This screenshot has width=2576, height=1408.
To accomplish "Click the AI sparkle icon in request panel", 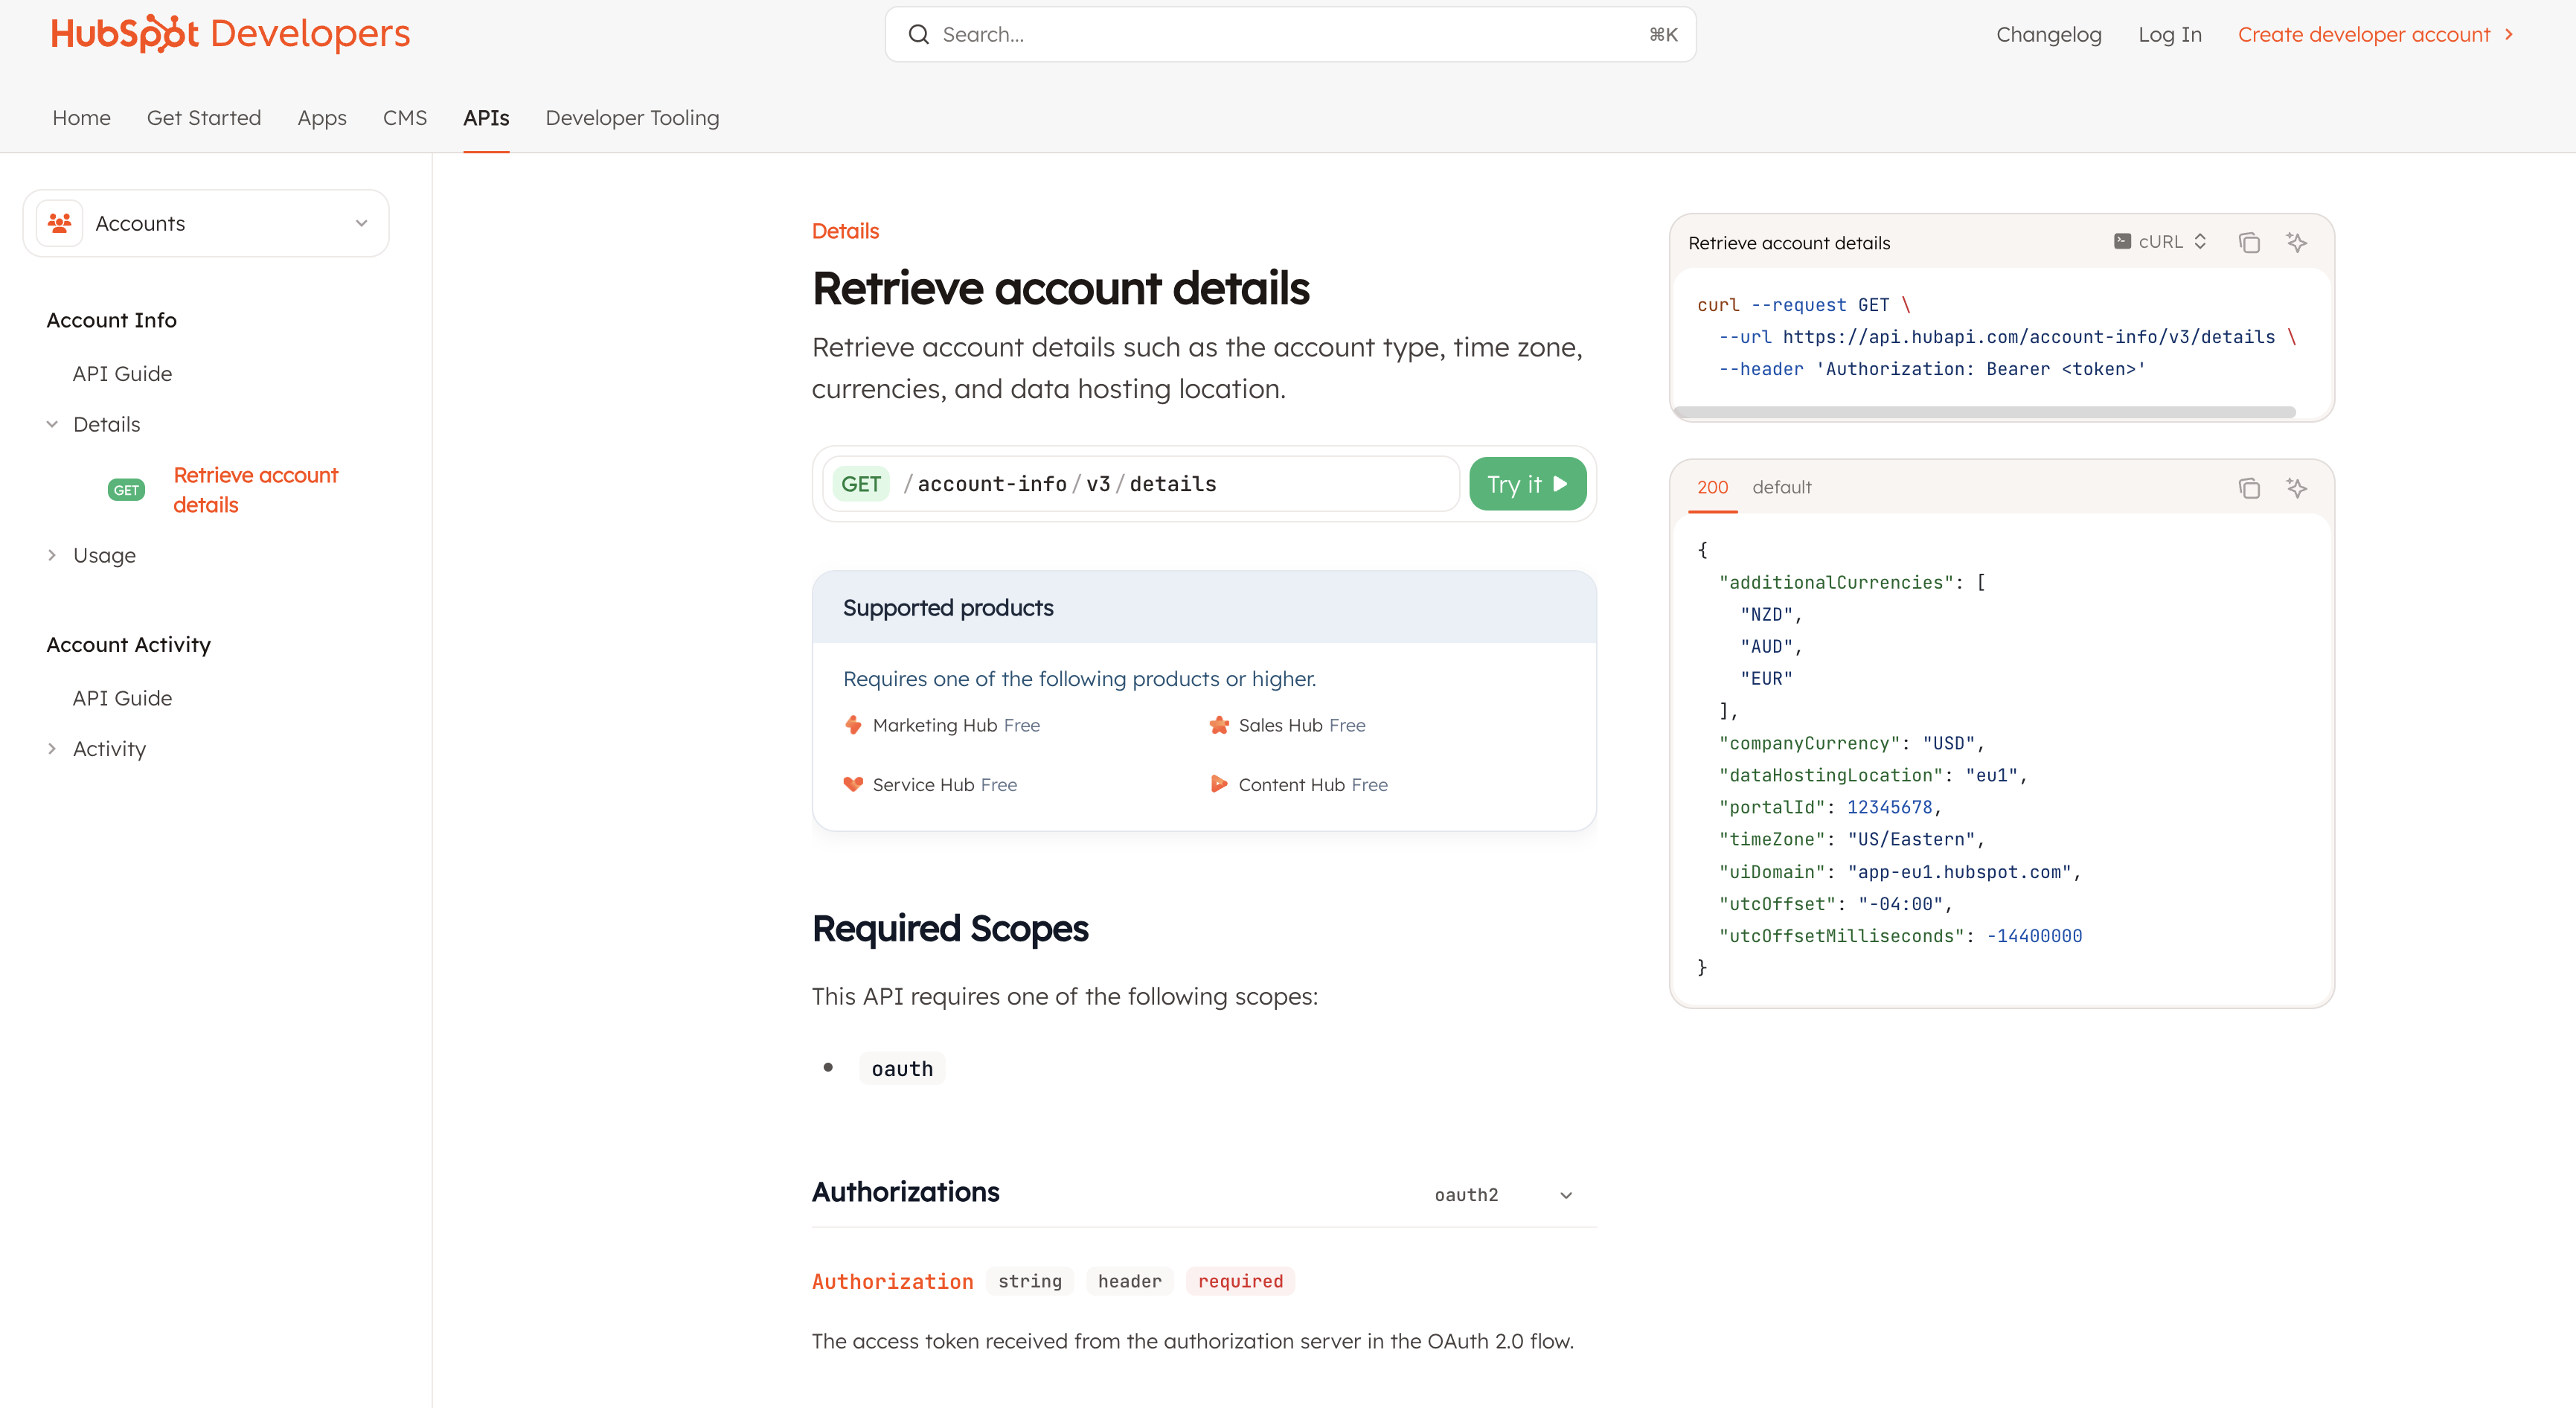I will coord(2296,243).
